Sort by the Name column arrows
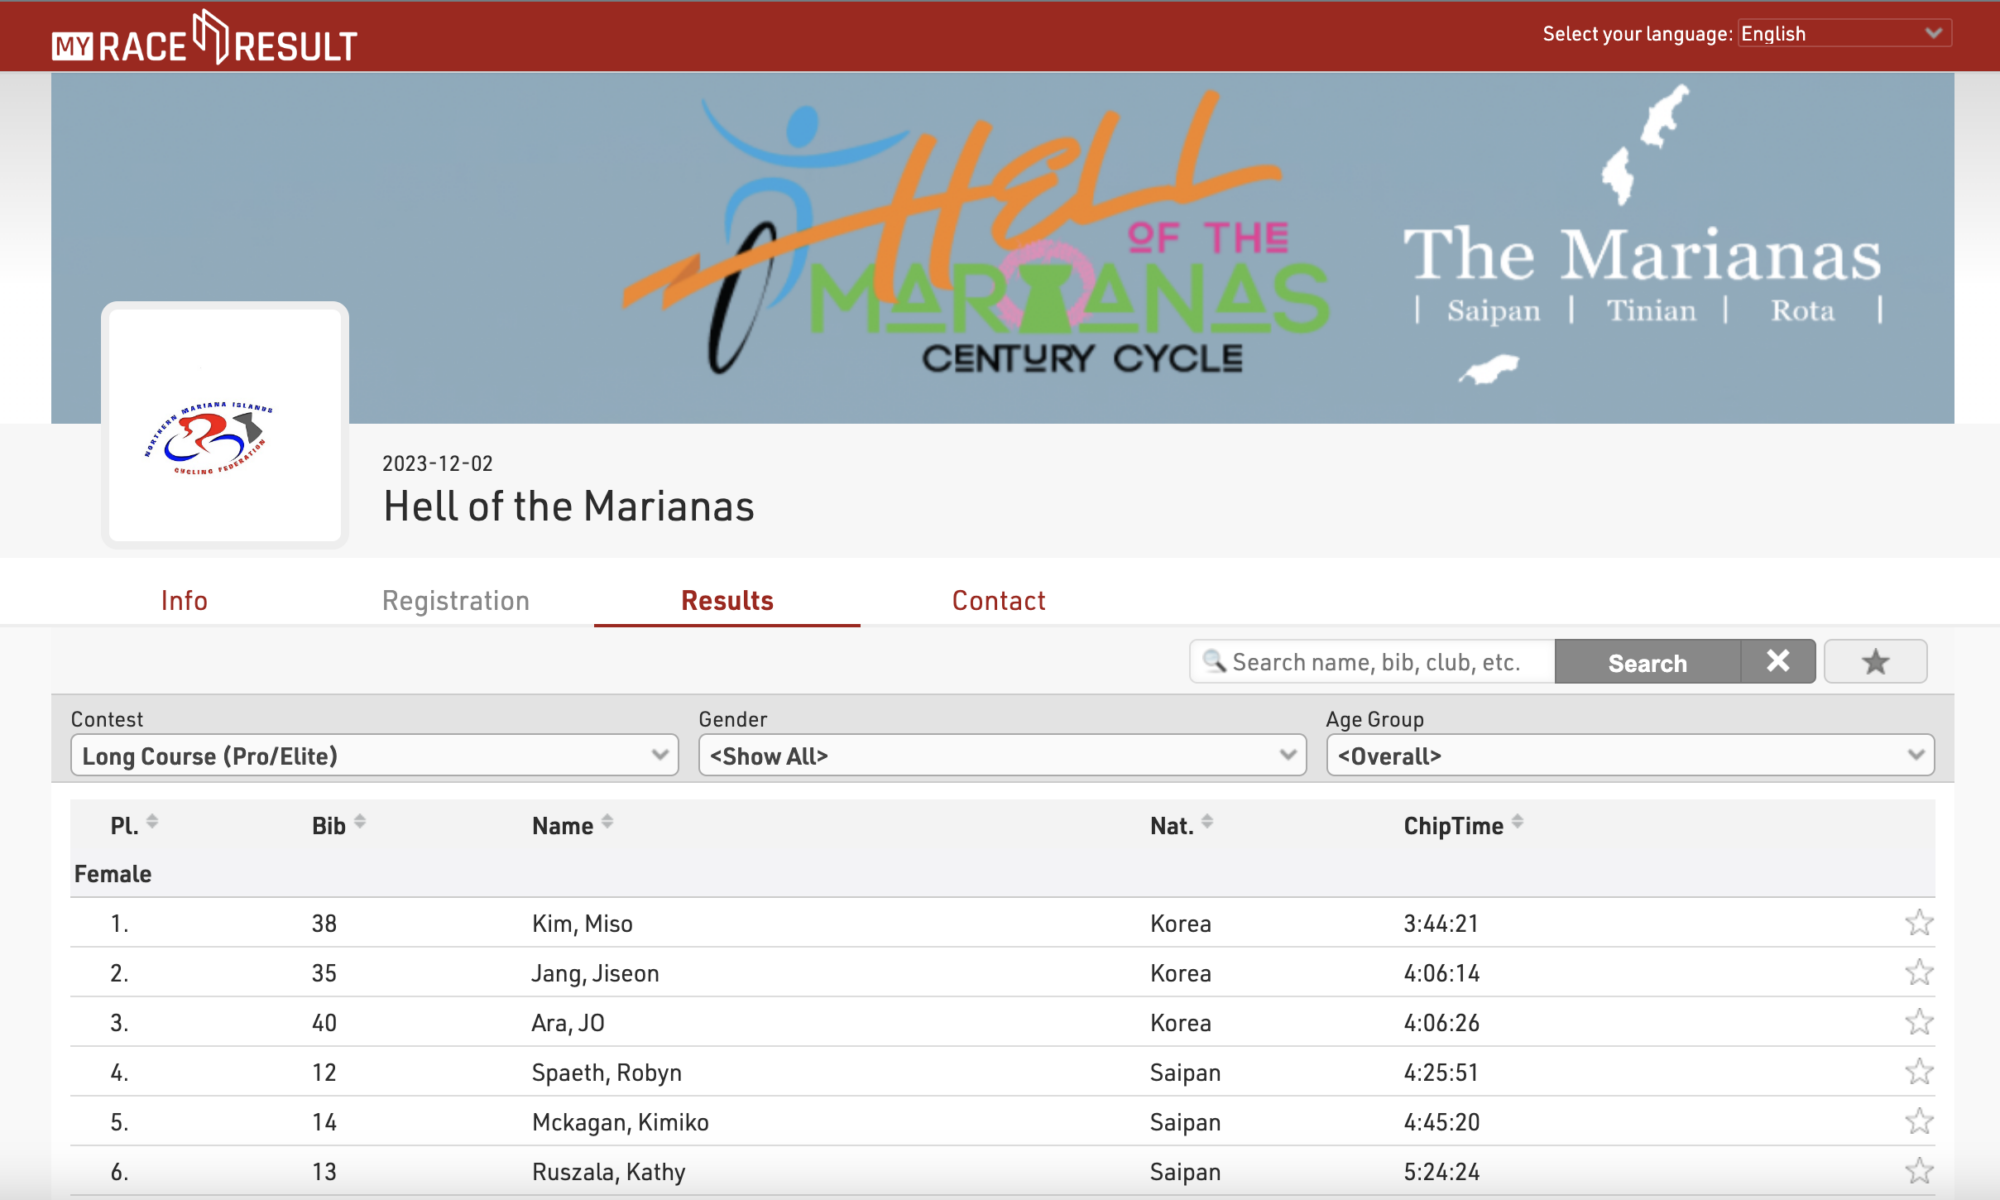The width and height of the screenshot is (2000, 1200). coord(607,822)
